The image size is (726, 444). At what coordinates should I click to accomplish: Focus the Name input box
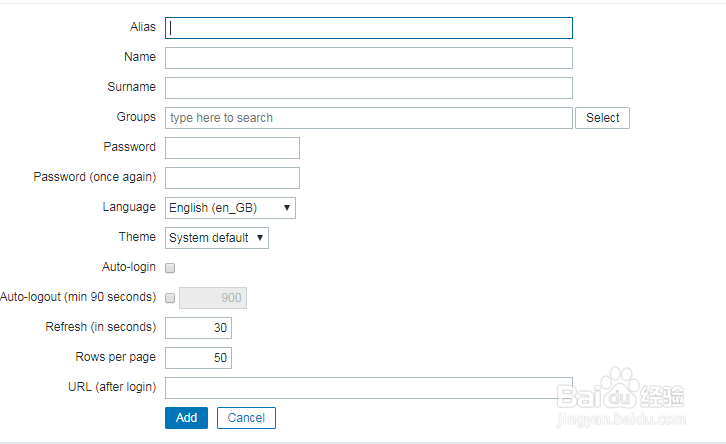pos(368,58)
